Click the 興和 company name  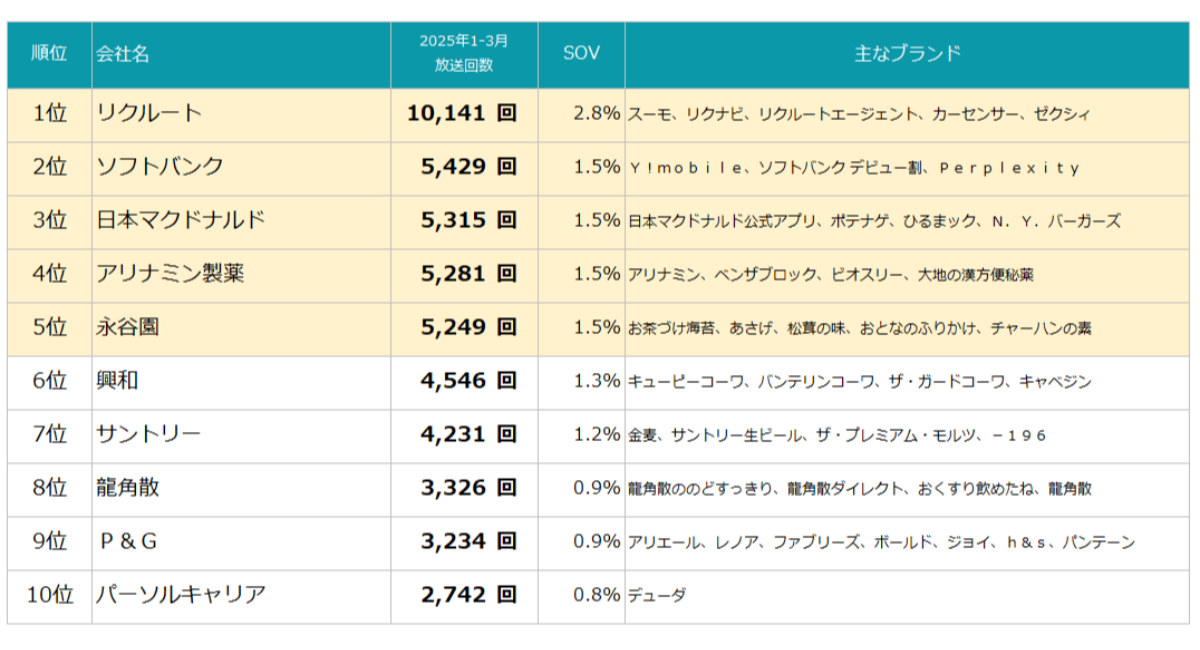(x=116, y=381)
